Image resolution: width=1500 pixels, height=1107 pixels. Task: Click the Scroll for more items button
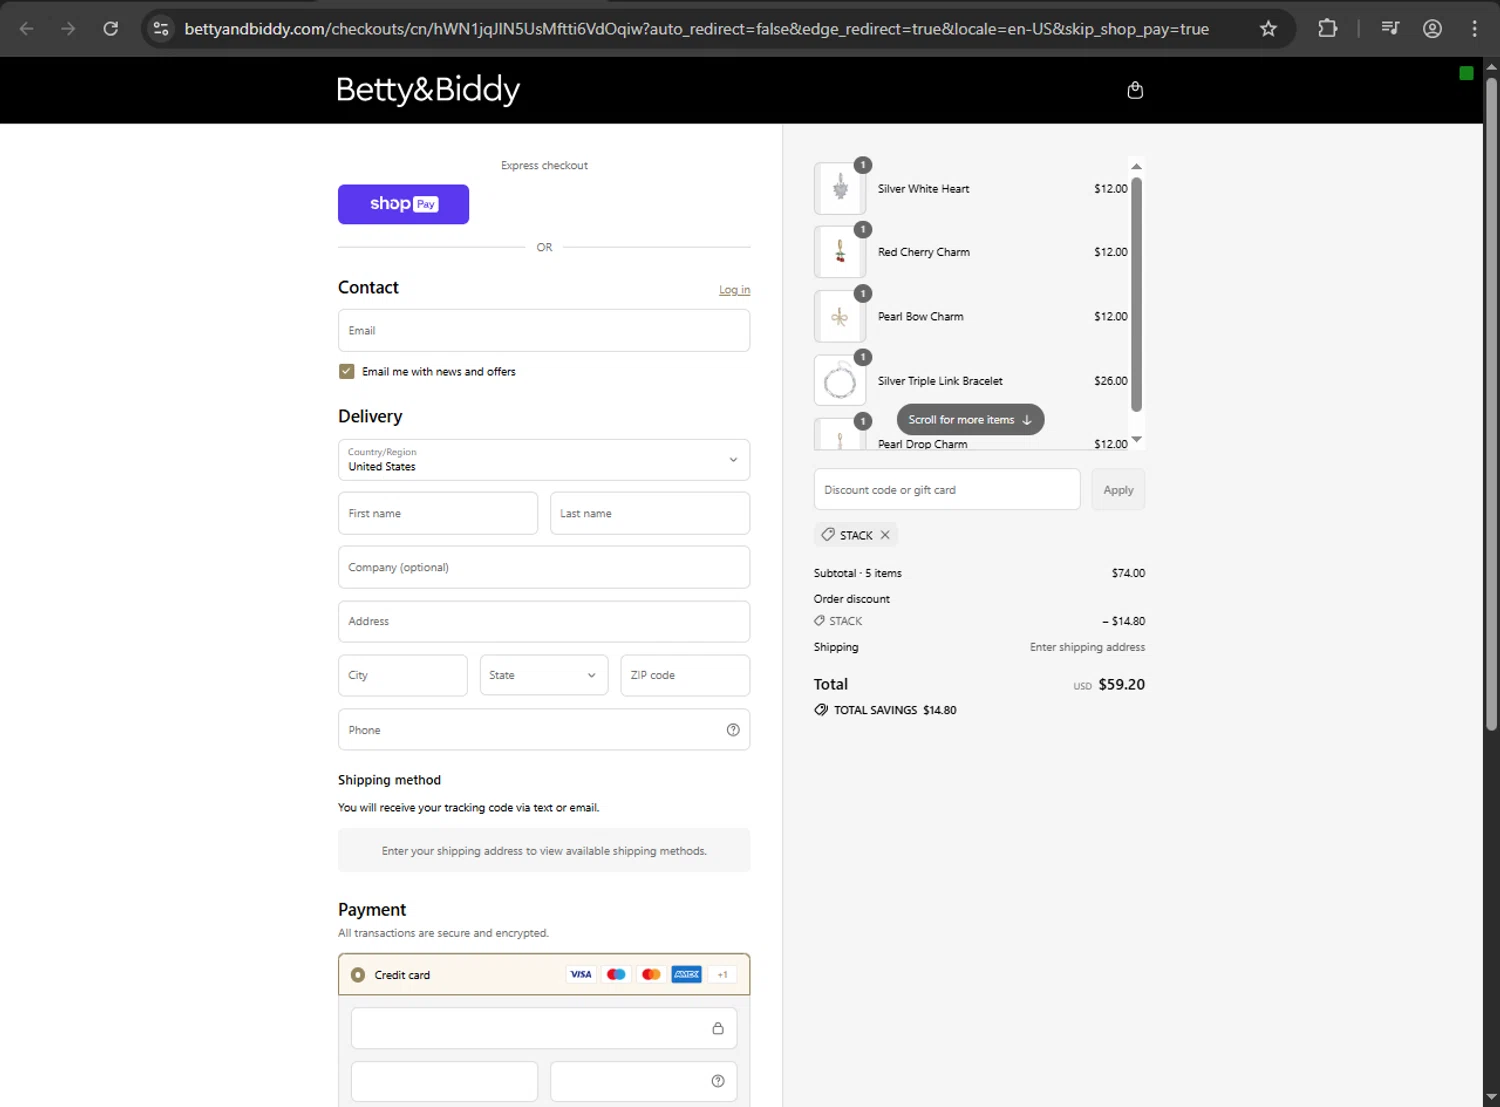(970, 420)
